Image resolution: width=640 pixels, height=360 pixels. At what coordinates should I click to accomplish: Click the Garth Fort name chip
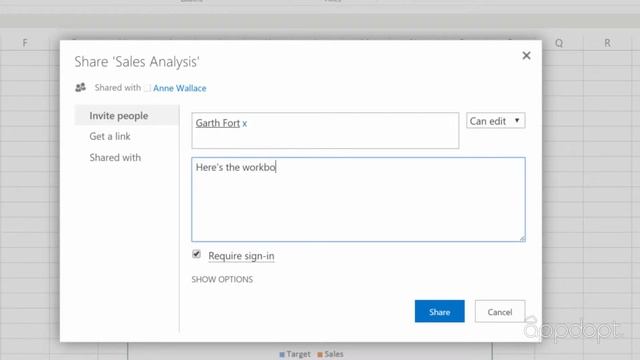(218, 123)
